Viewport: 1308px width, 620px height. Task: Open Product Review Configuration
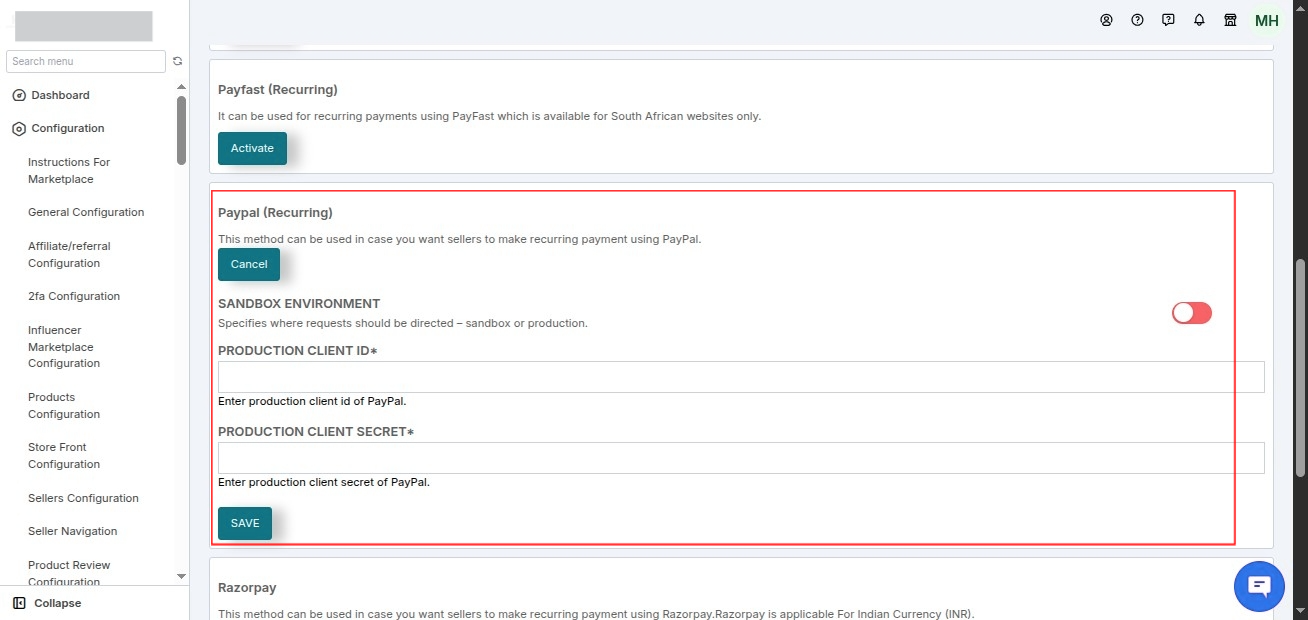click(69, 573)
